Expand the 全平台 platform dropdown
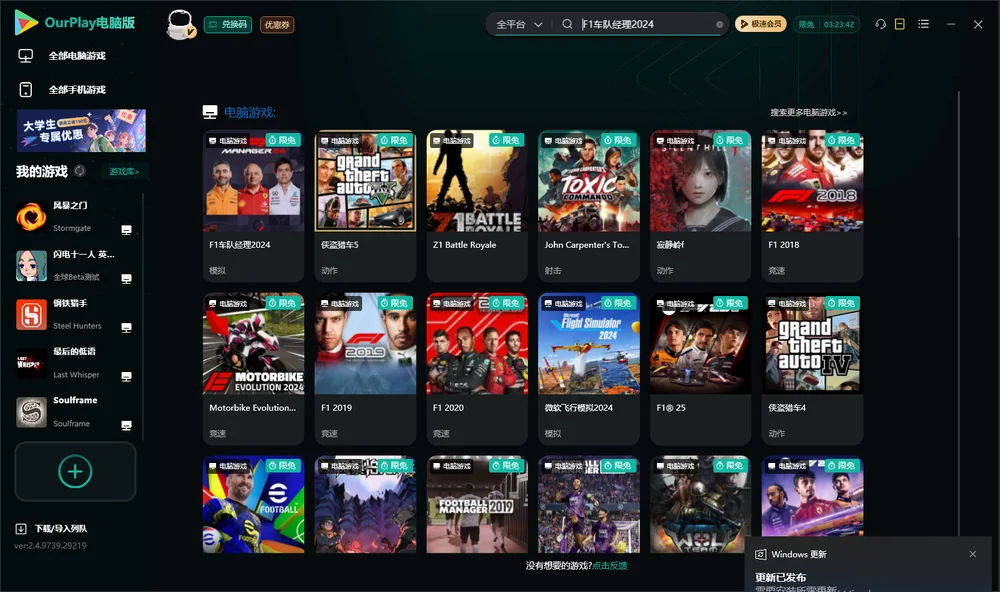 (519, 24)
